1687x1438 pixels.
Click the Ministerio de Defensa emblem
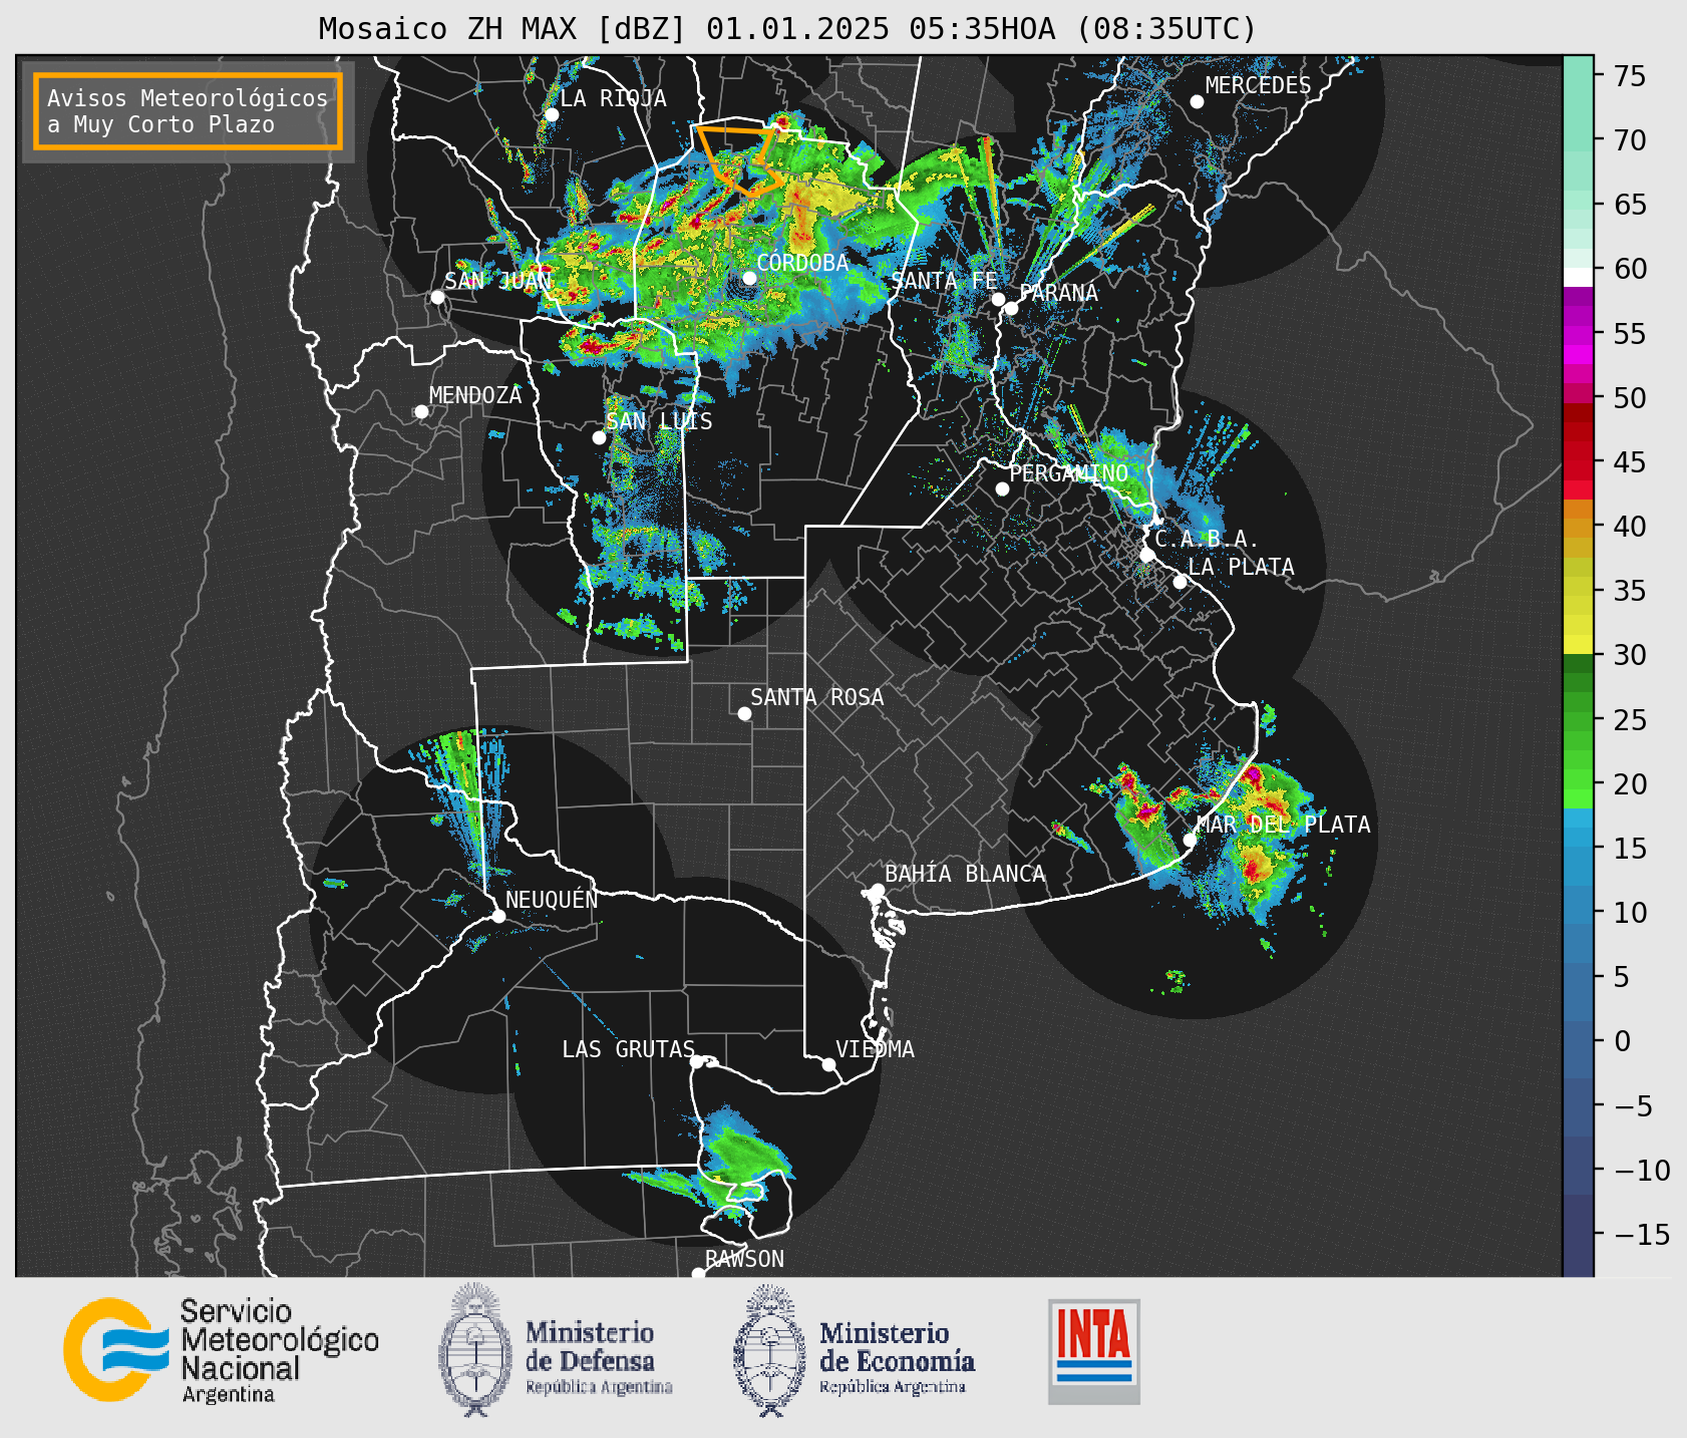point(475,1349)
